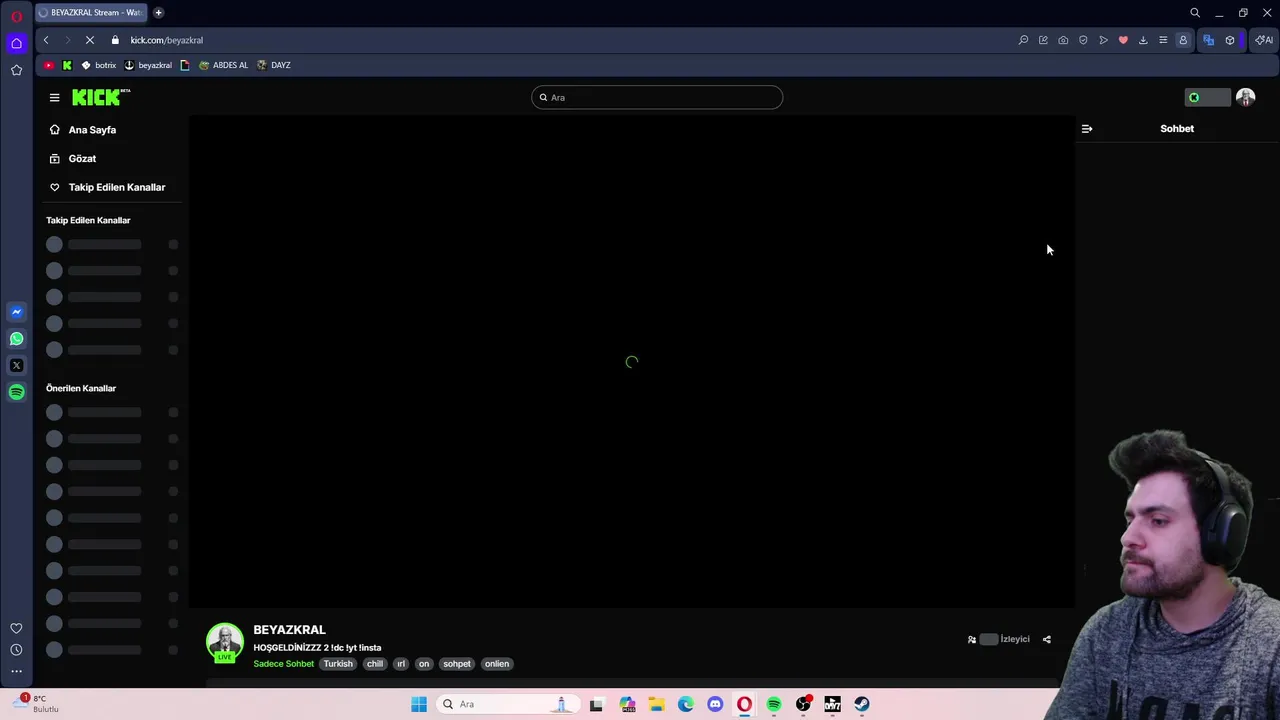Open the Easy Setup sliders icon

click(1163, 40)
